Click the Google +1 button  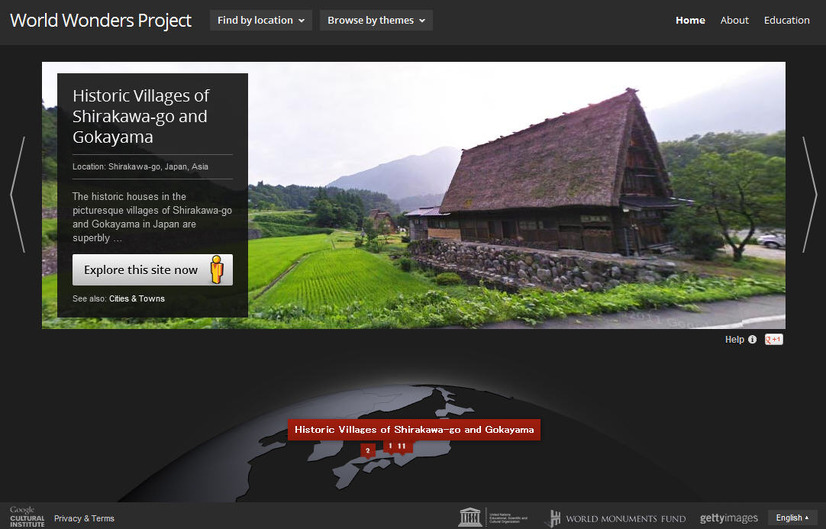point(774,339)
